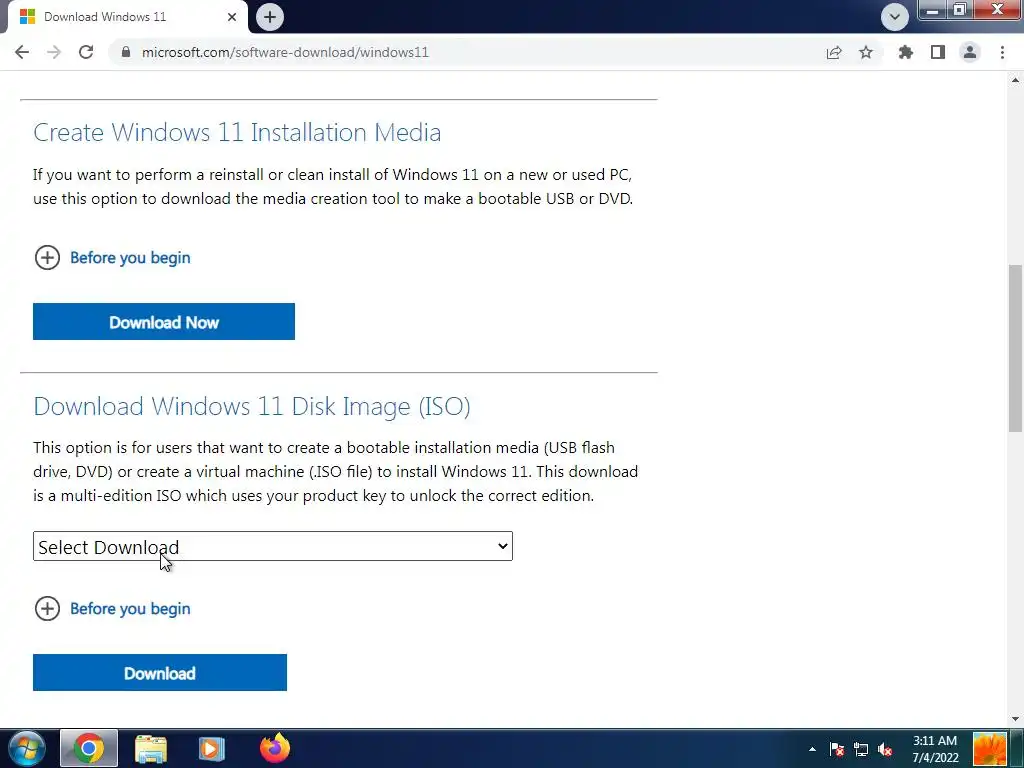
Task: Click the Create Windows 11 Installation Media heading
Action: click(237, 133)
